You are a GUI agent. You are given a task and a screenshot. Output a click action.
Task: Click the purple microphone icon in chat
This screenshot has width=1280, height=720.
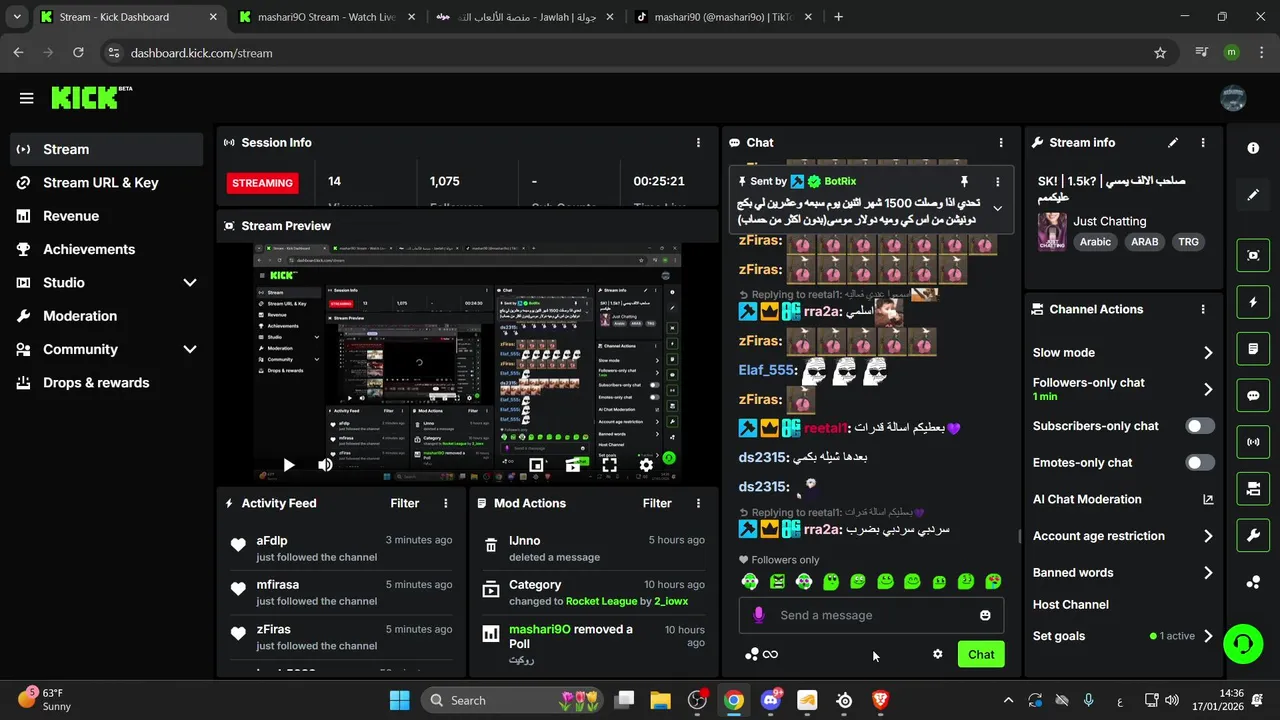coord(758,615)
